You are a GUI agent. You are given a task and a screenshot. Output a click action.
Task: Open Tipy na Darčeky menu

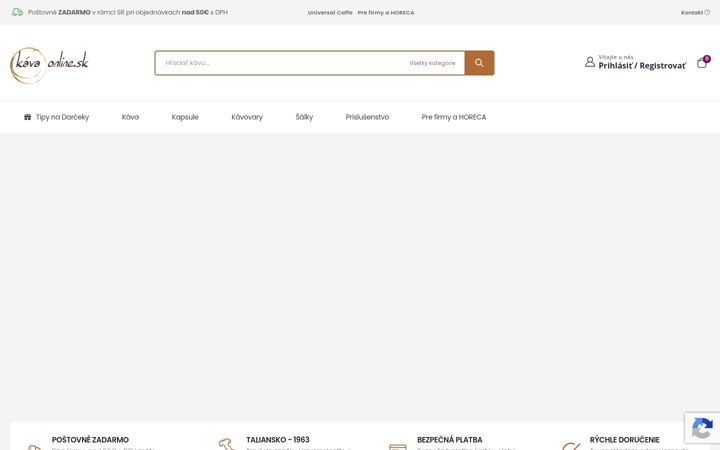coord(56,117)
